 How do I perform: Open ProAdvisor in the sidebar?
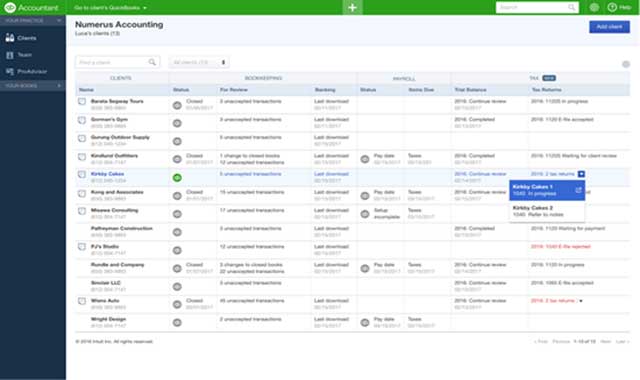point(26,71)
